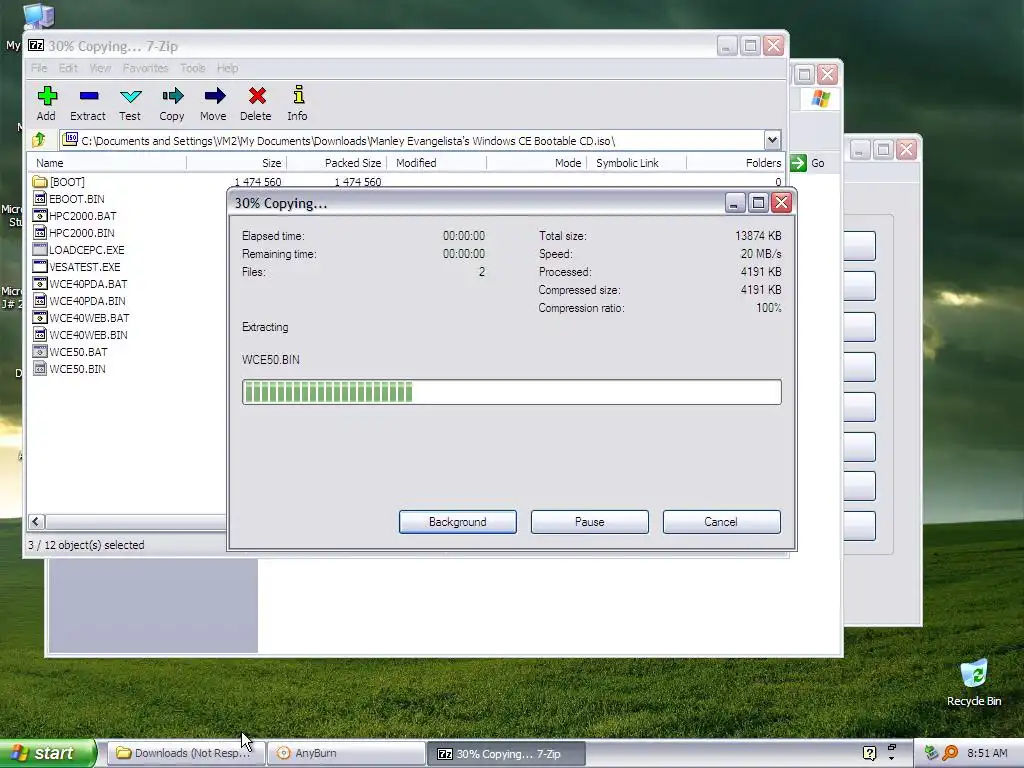
Task: Open the address bar path dropdown
Action: (x=772, y=140)
